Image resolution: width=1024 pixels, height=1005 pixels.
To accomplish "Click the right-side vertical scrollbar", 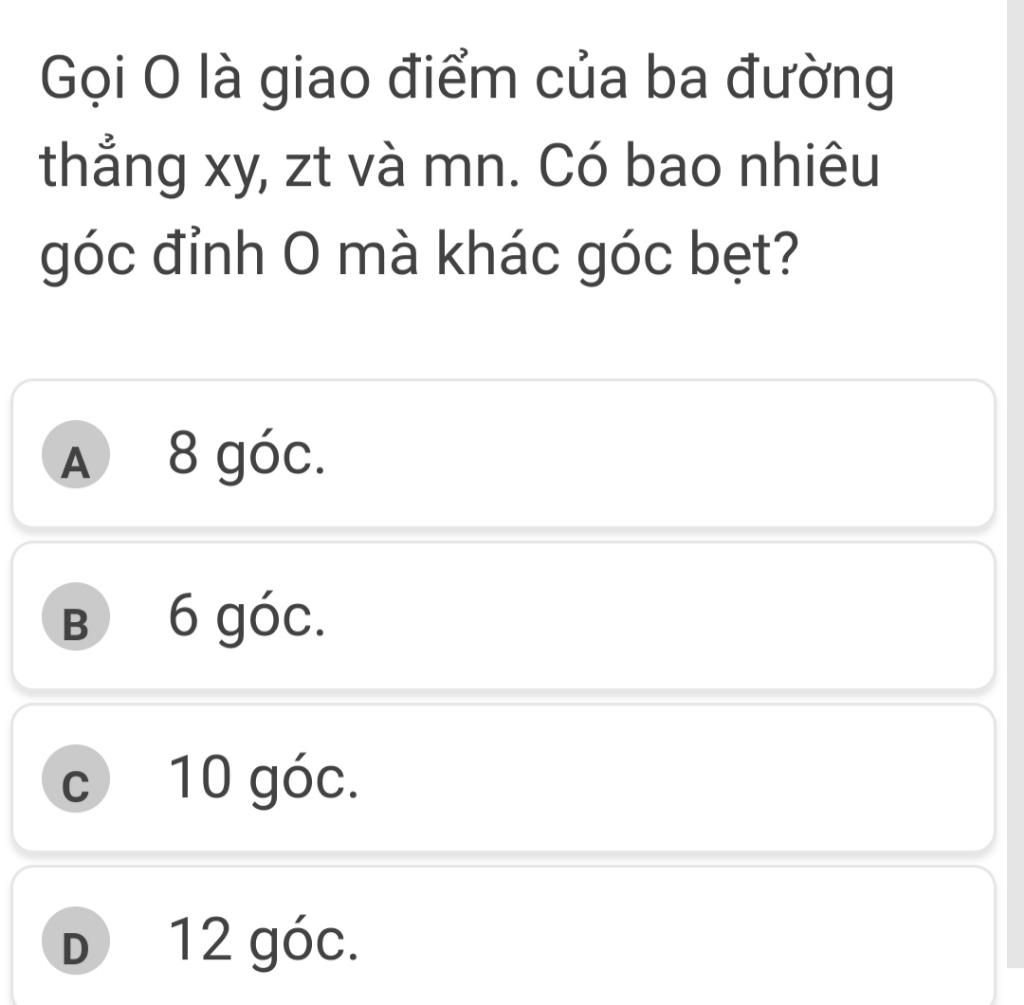I will 1016,483.
